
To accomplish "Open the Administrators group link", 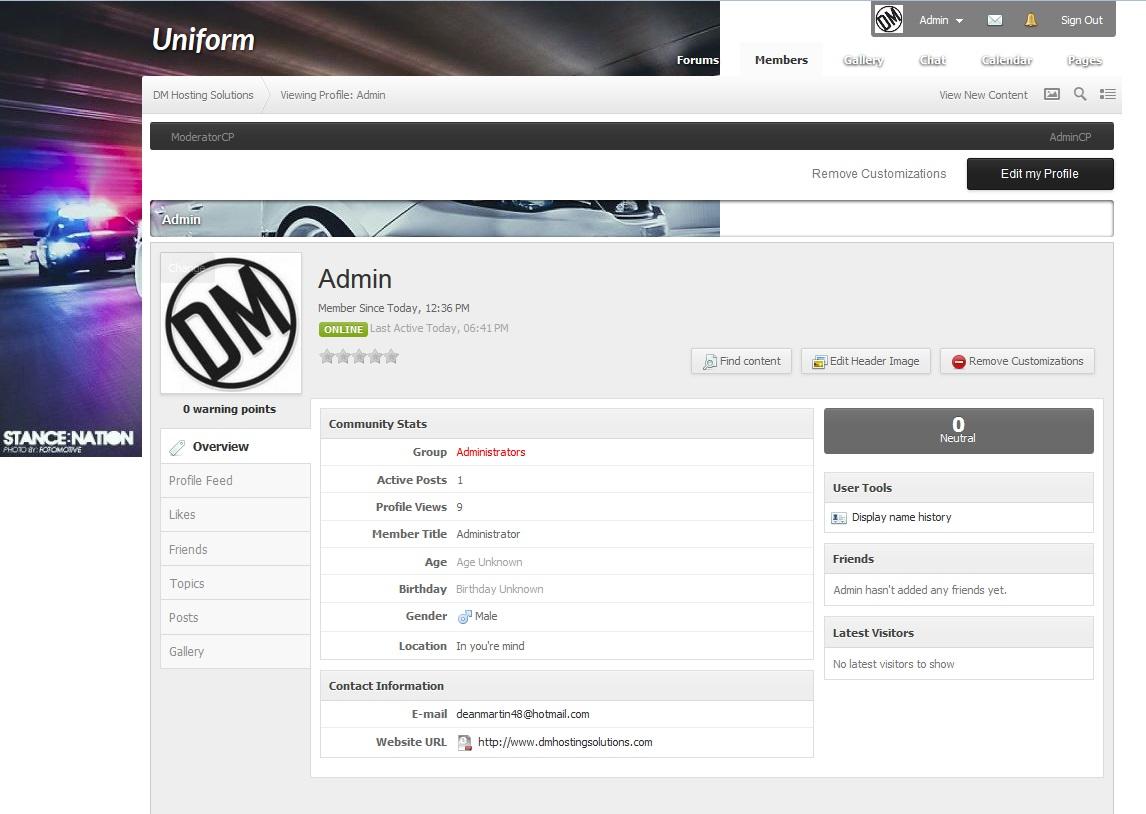I will (x=490, y=452).
